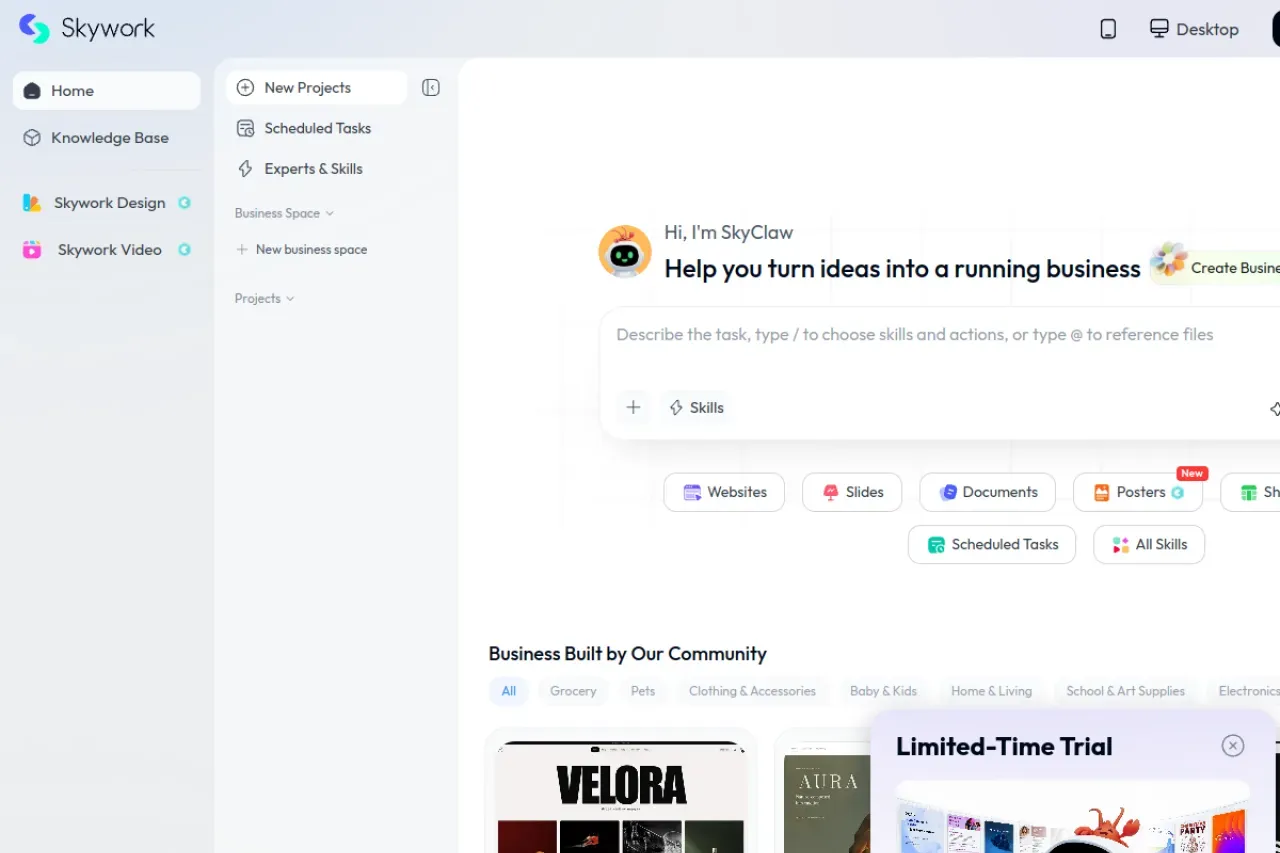Collapse the Business Space section
1280x853 pixels.
284,213
